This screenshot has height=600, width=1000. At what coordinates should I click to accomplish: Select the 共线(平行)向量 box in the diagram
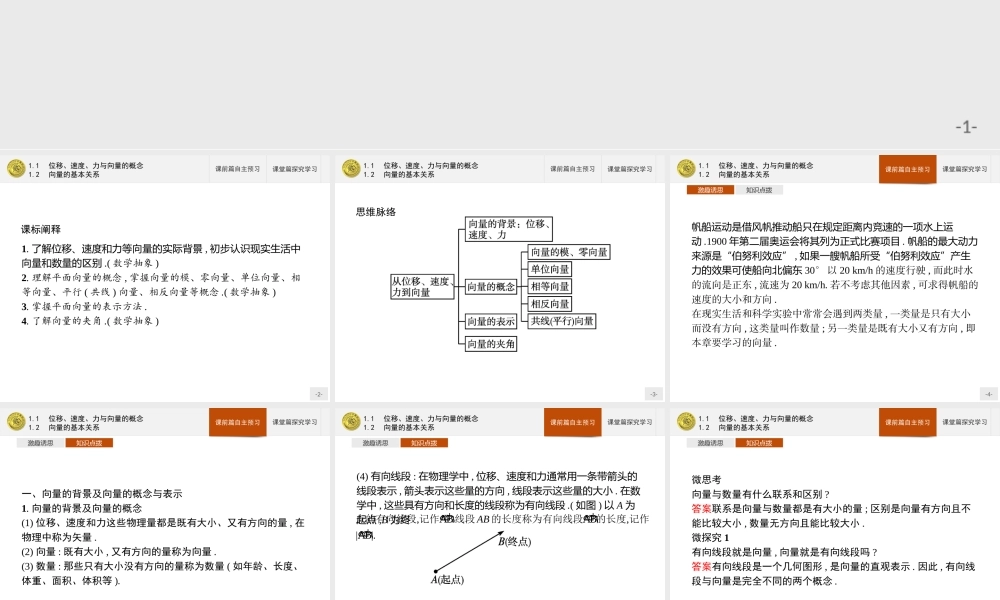click(562, 320)
